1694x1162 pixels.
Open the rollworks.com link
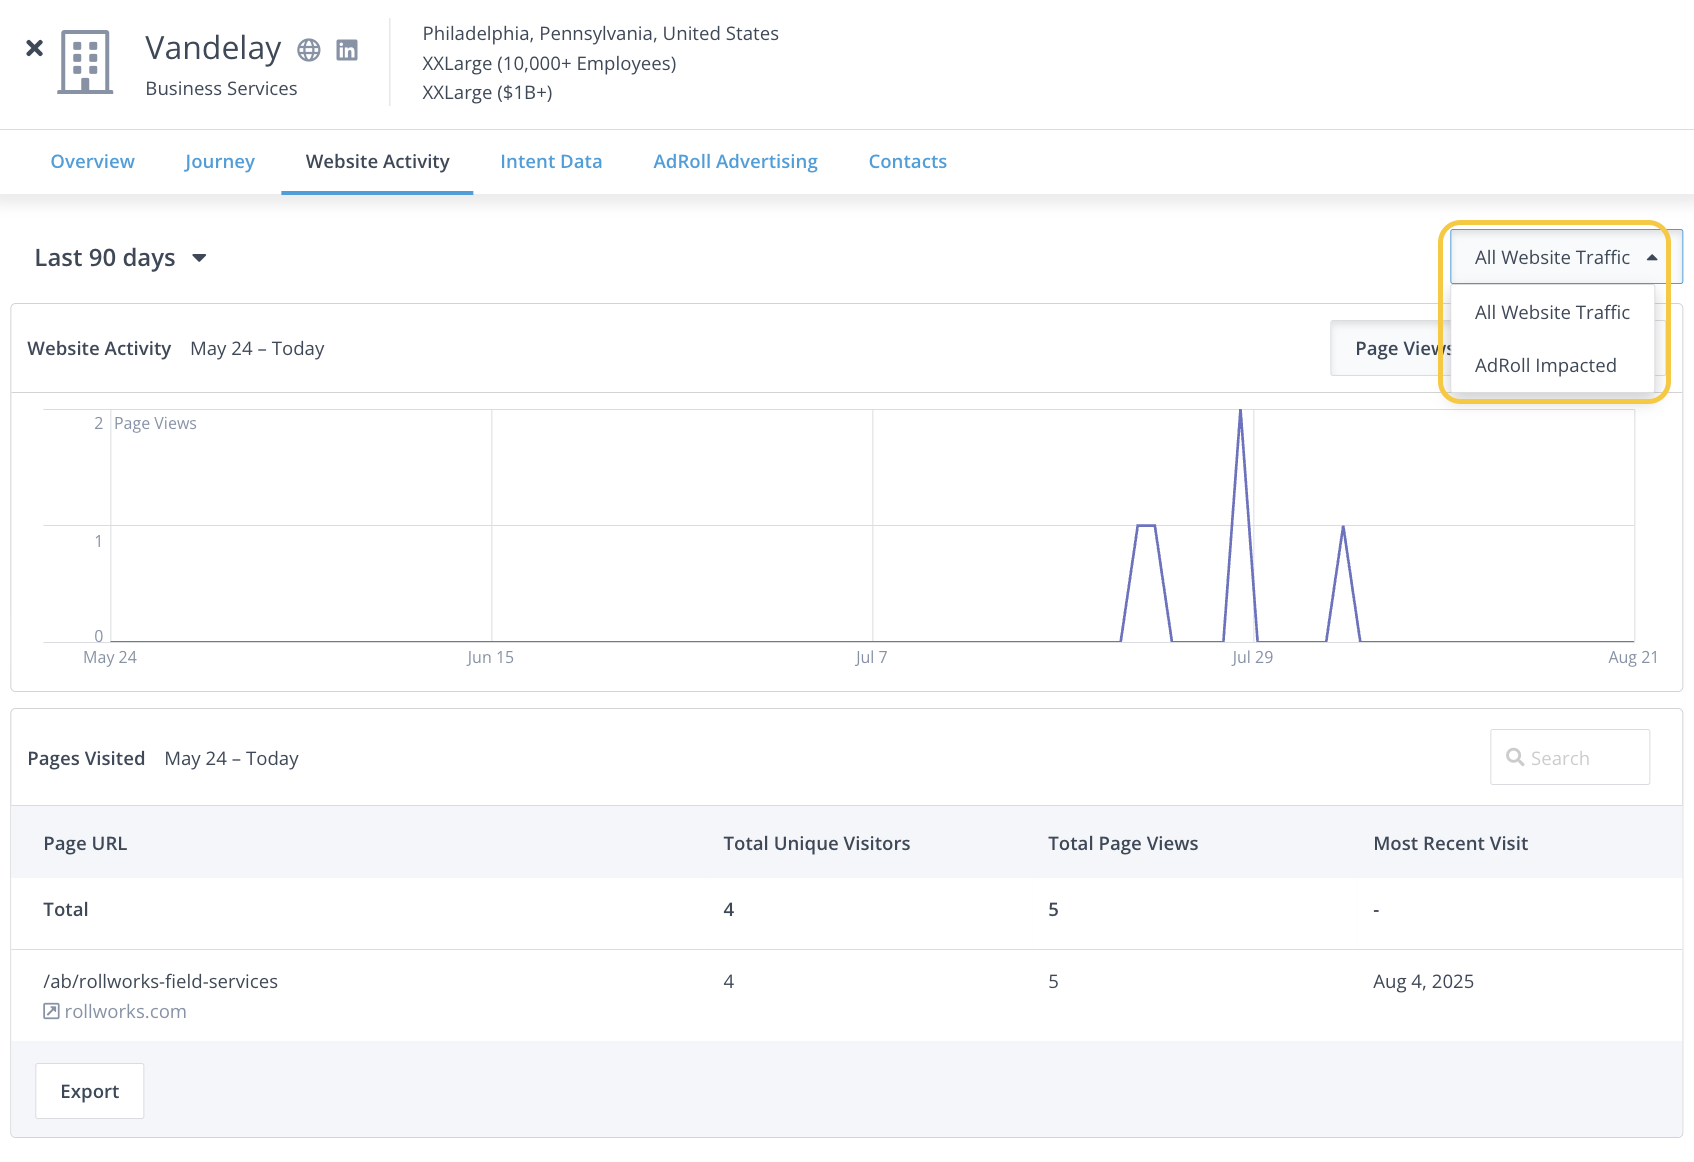[x=125, y=1011]
